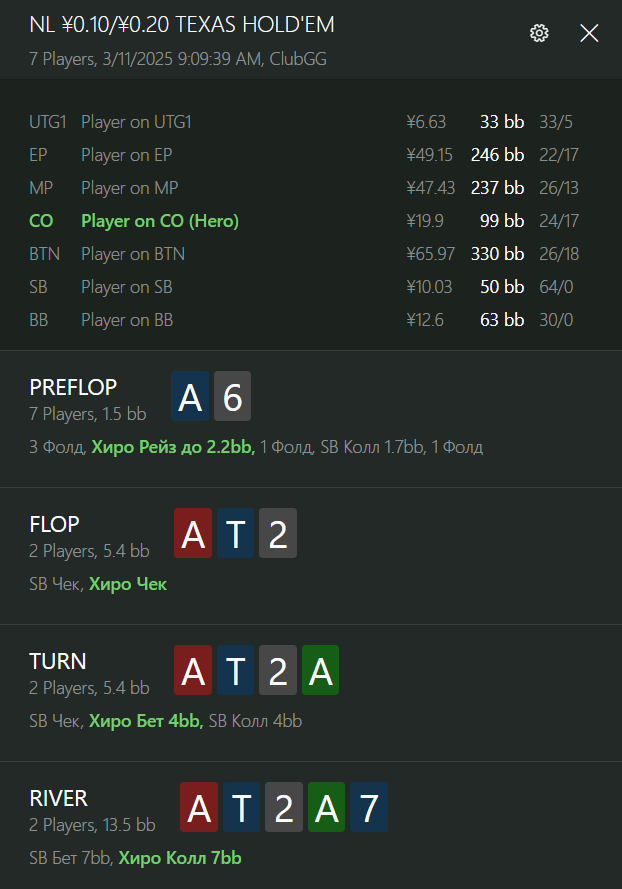Select the blue T card on the flop

(x=235, y=533)
